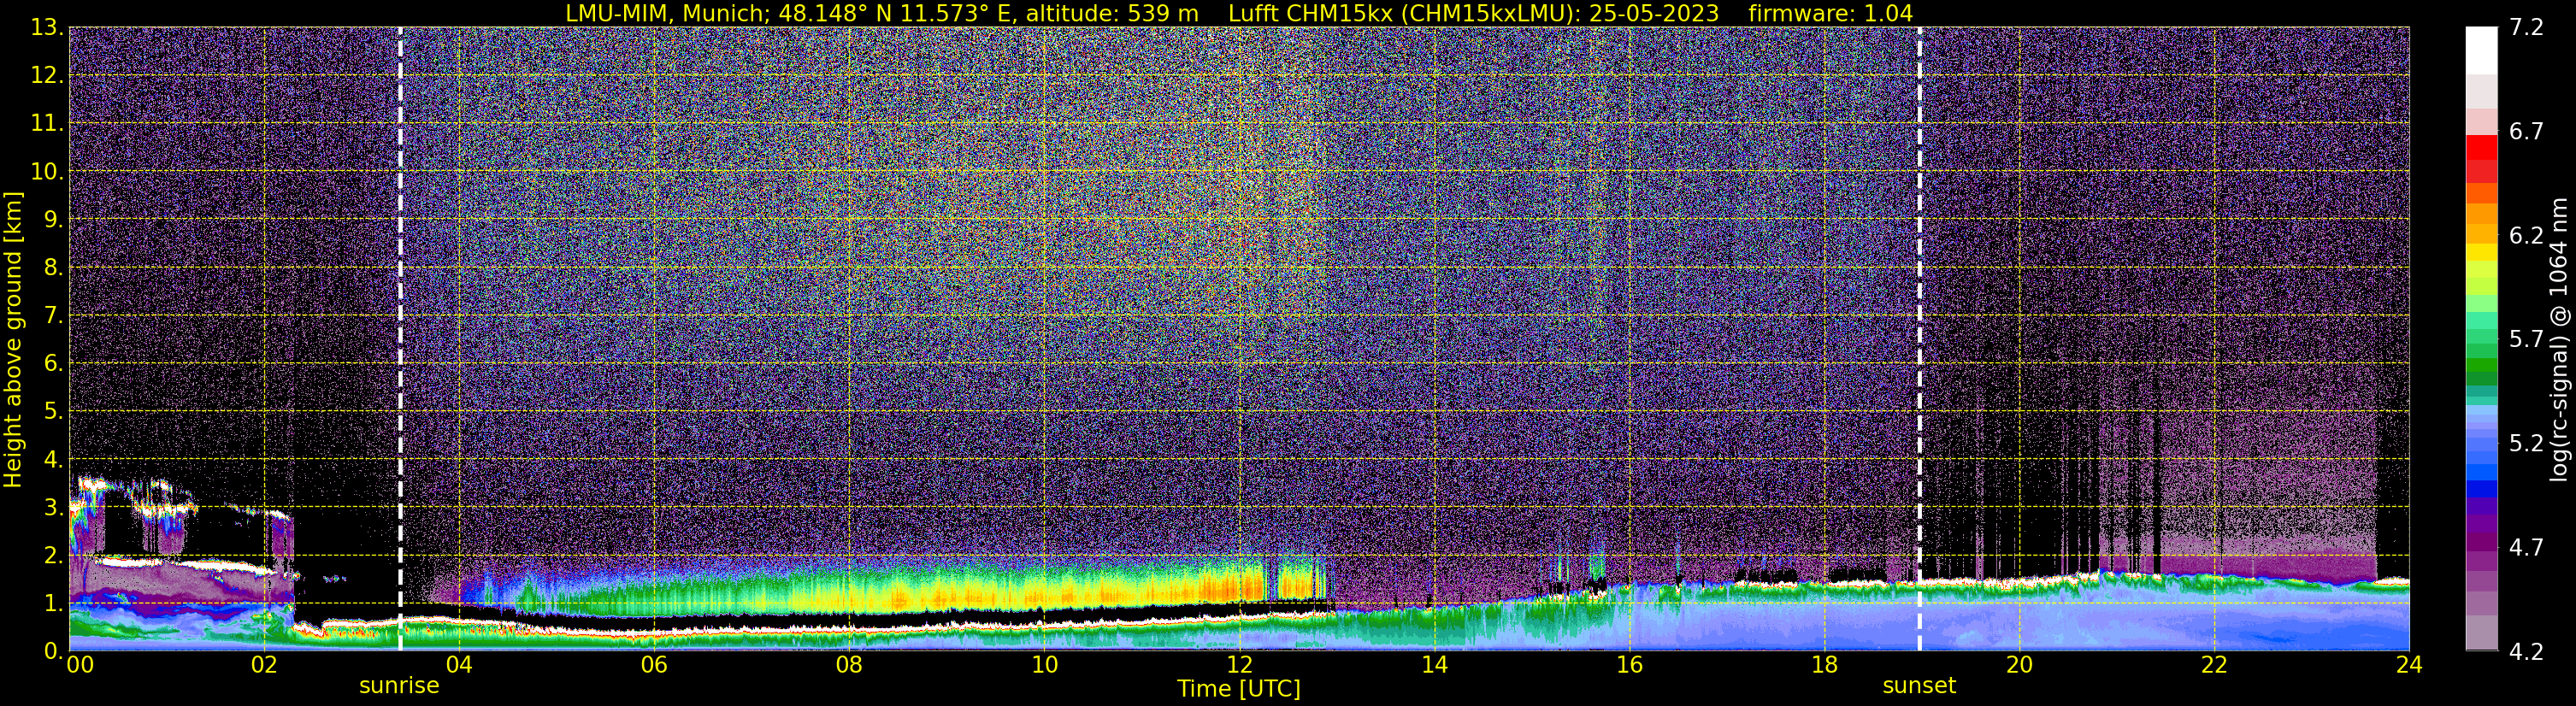Click the plot title mentioning LMU-MIM, Munich
The image size is (2576, 706).
[x=1239, y=13]
